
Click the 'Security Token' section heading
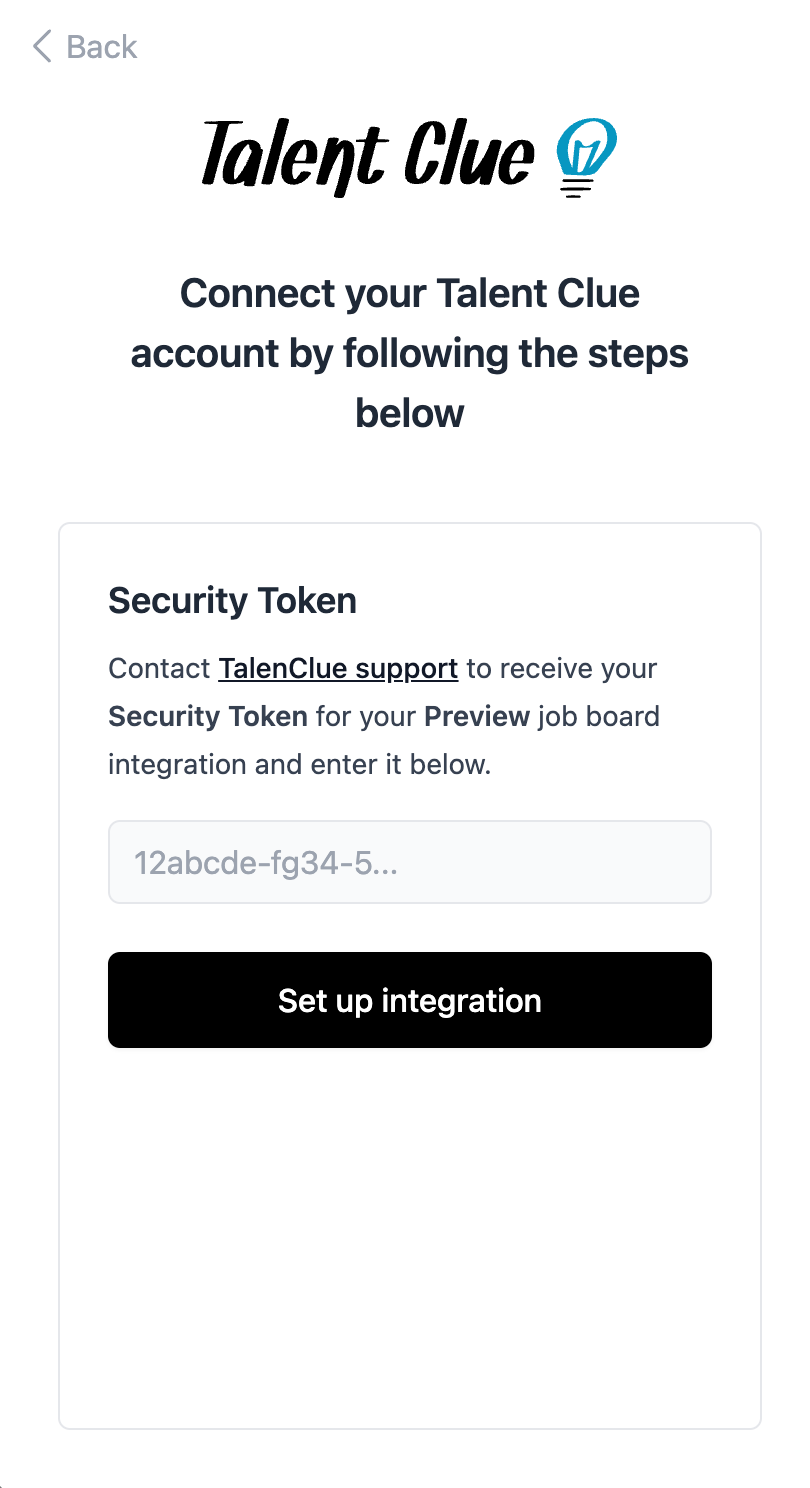[232, 601]
